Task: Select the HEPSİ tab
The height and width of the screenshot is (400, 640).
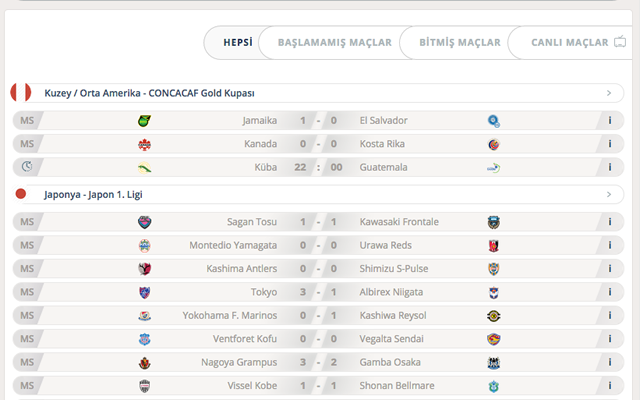Action: pos(237,42)
